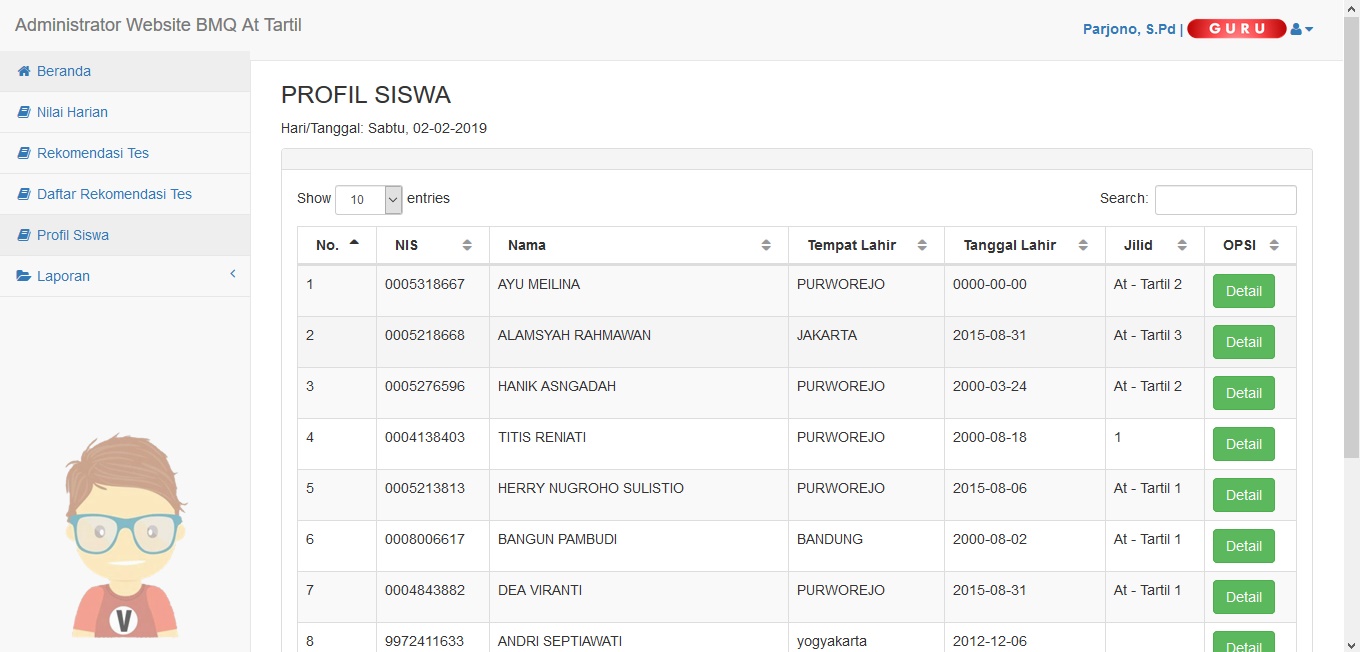Click the Nama column header text
Image resolution: width=1360 pixels, height=652 pixels.
[x=527, y=245]
